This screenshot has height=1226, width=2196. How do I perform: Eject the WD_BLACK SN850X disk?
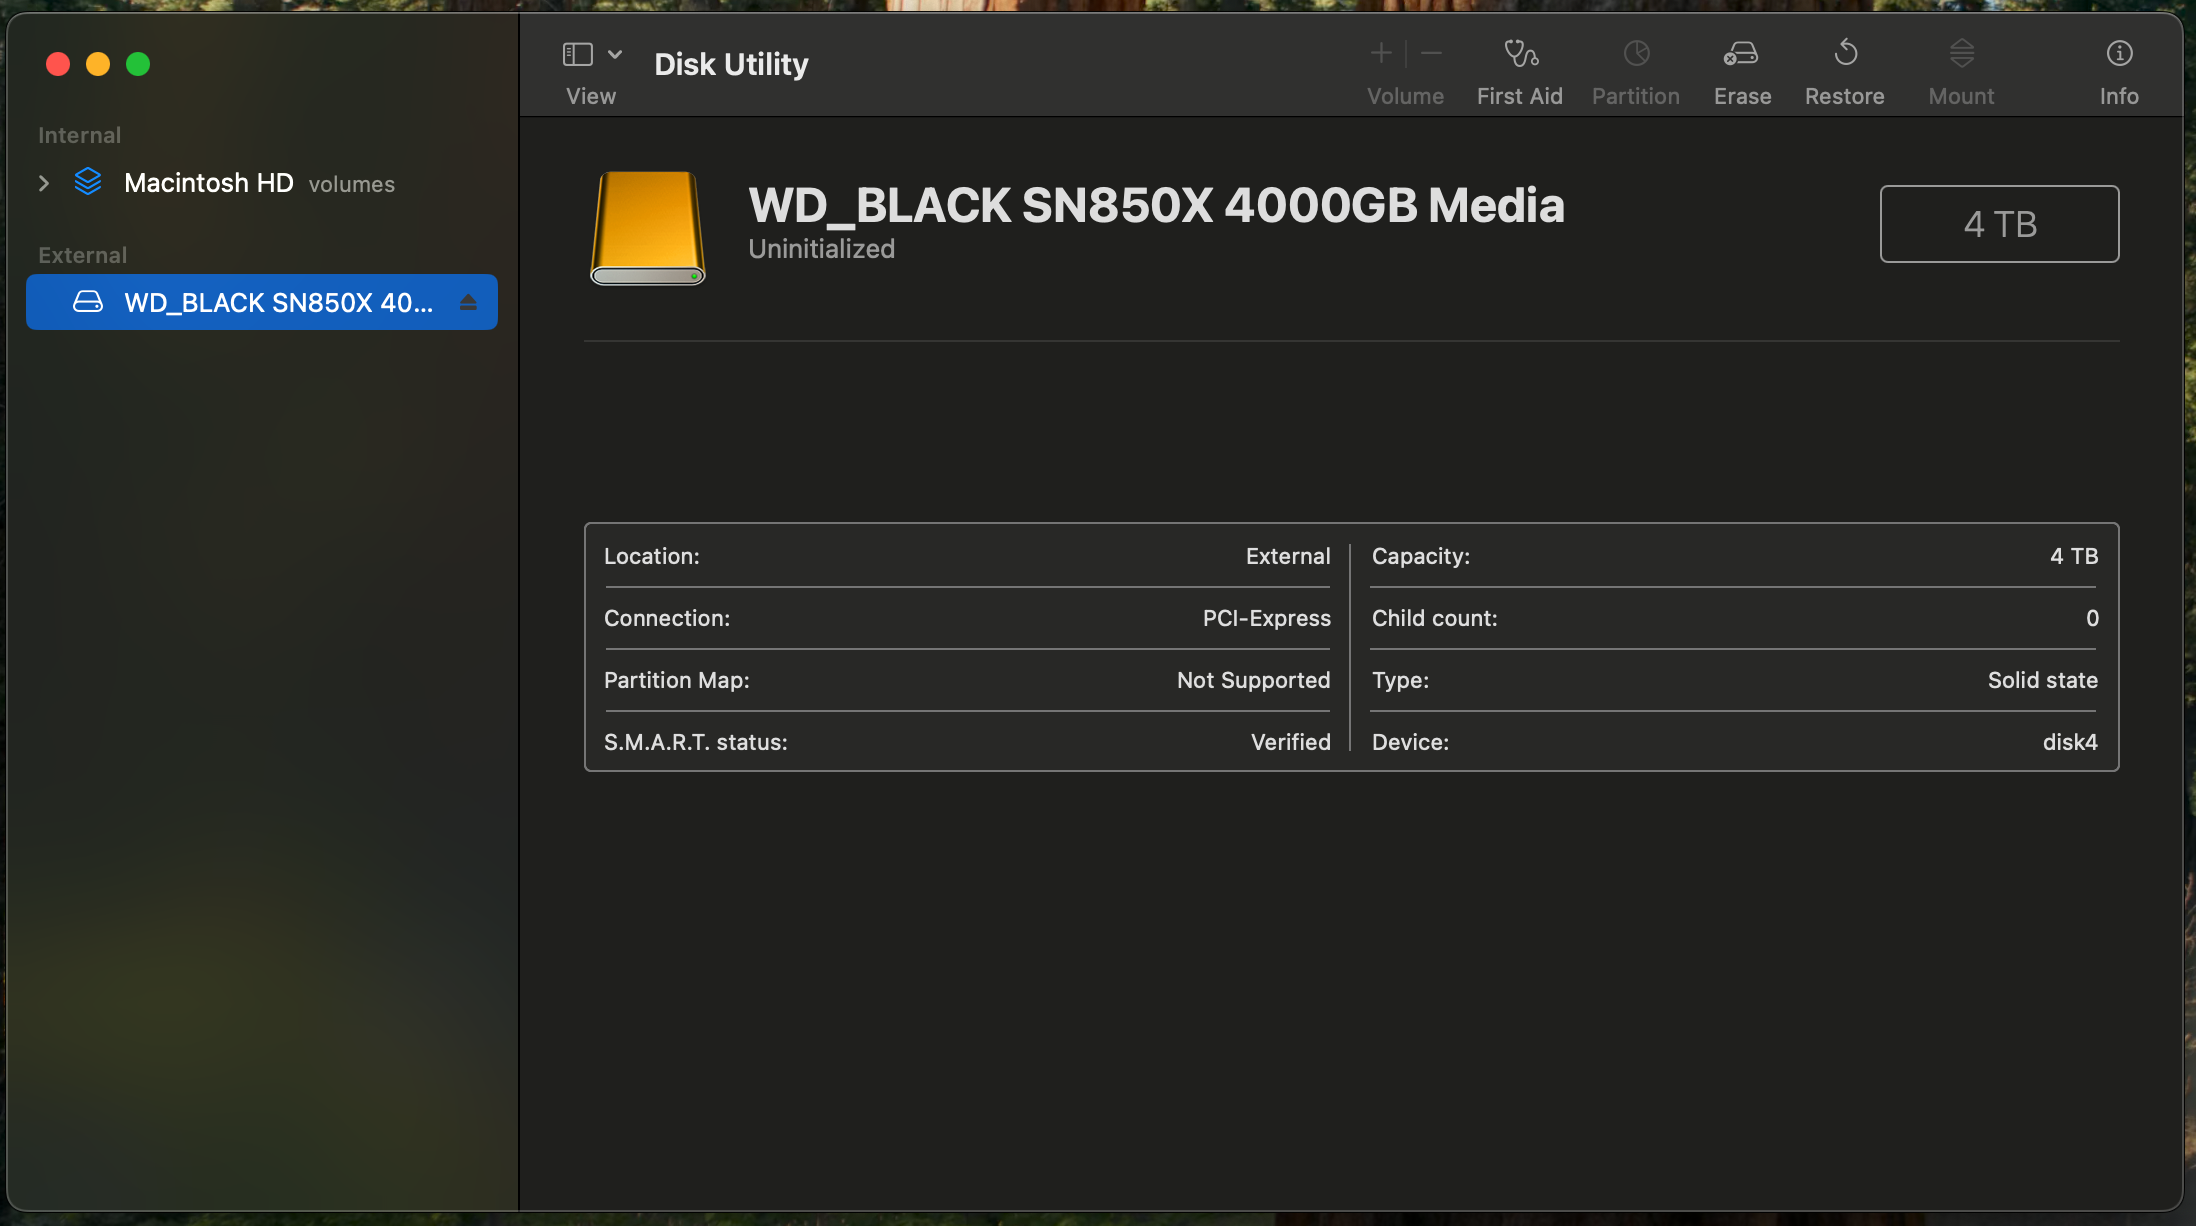468,302
